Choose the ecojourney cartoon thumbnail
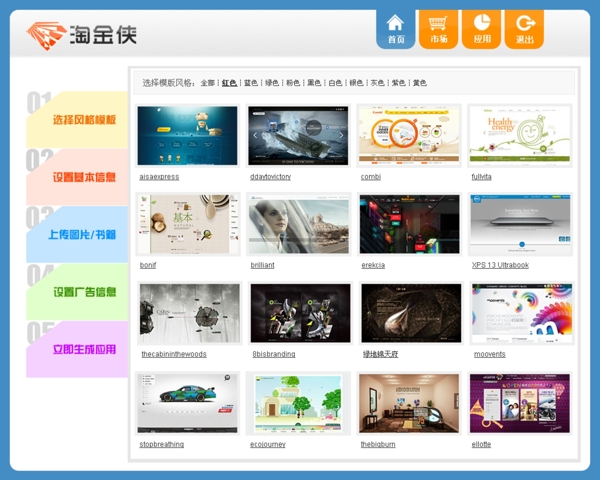The width and height of the screenshot is (600, 480). tap(298, 403)
